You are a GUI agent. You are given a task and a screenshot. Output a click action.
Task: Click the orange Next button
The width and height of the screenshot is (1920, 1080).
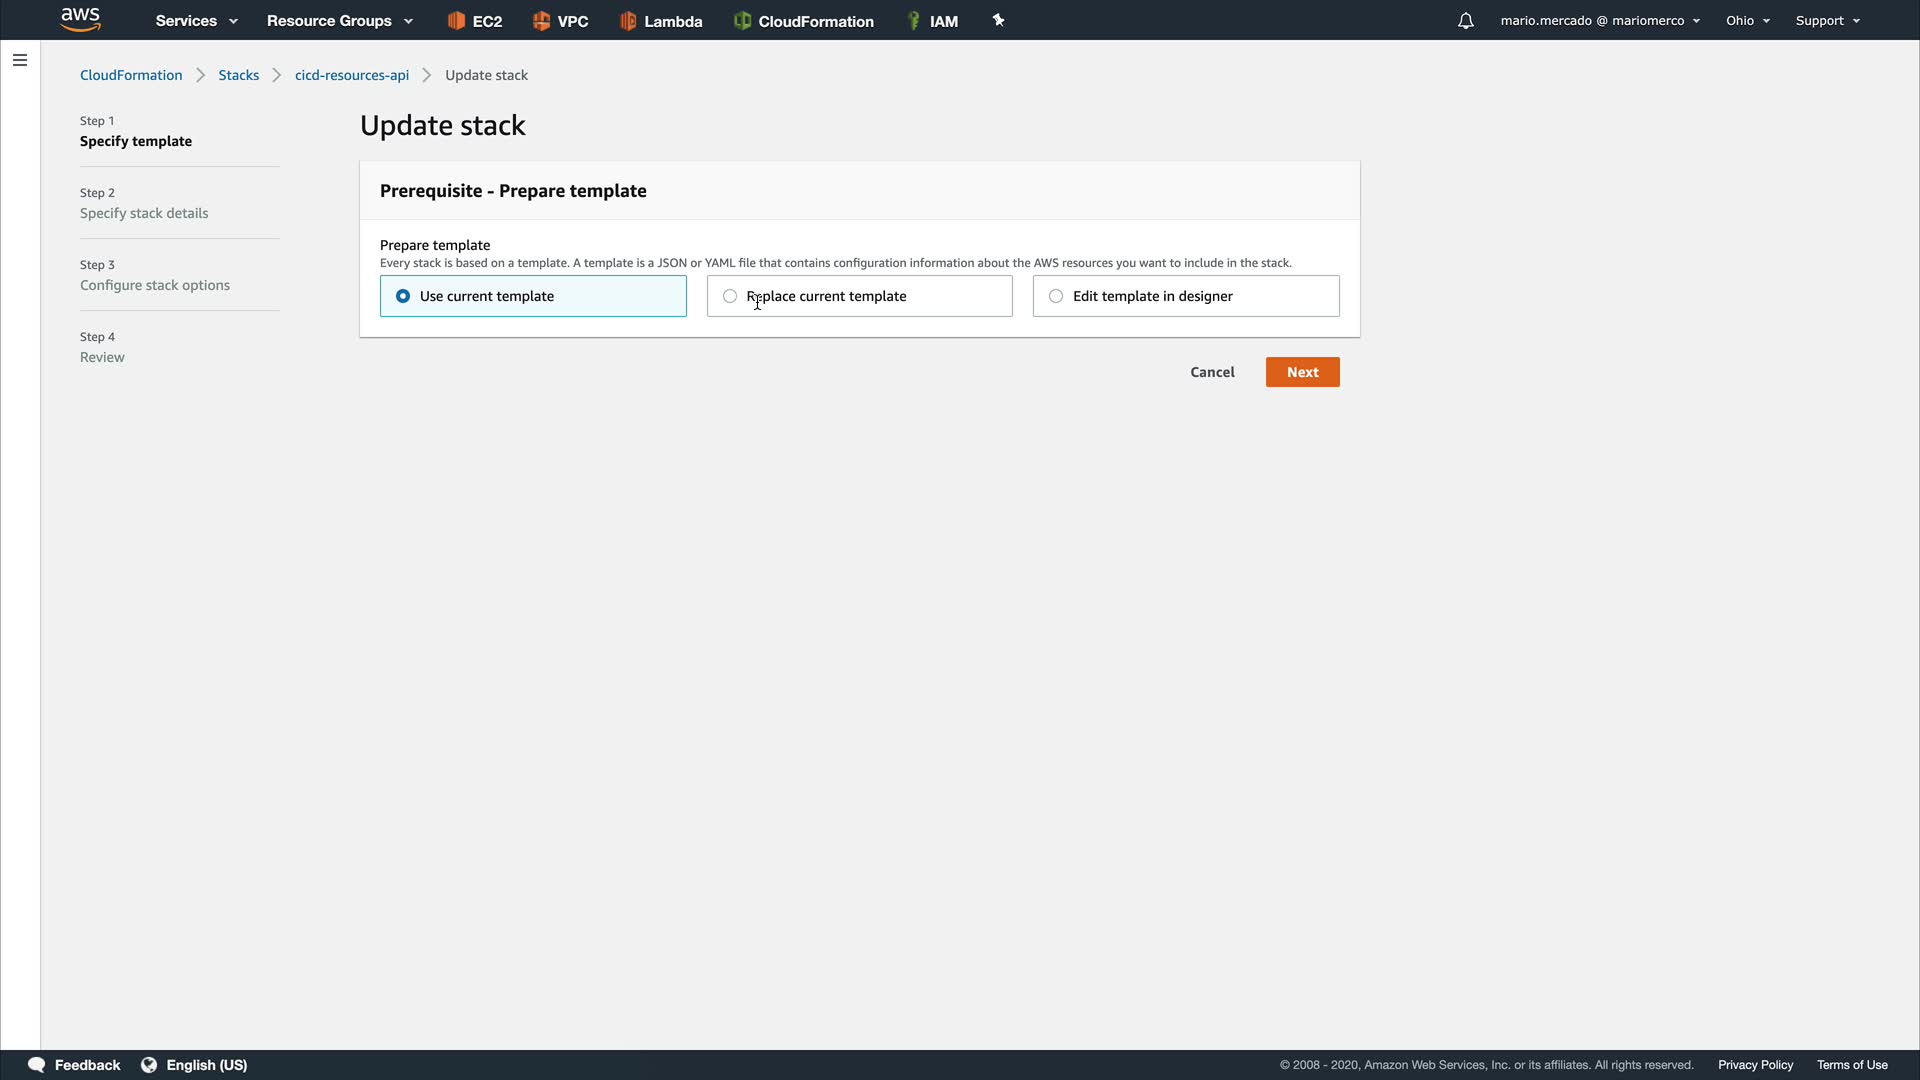(1302, 372)
